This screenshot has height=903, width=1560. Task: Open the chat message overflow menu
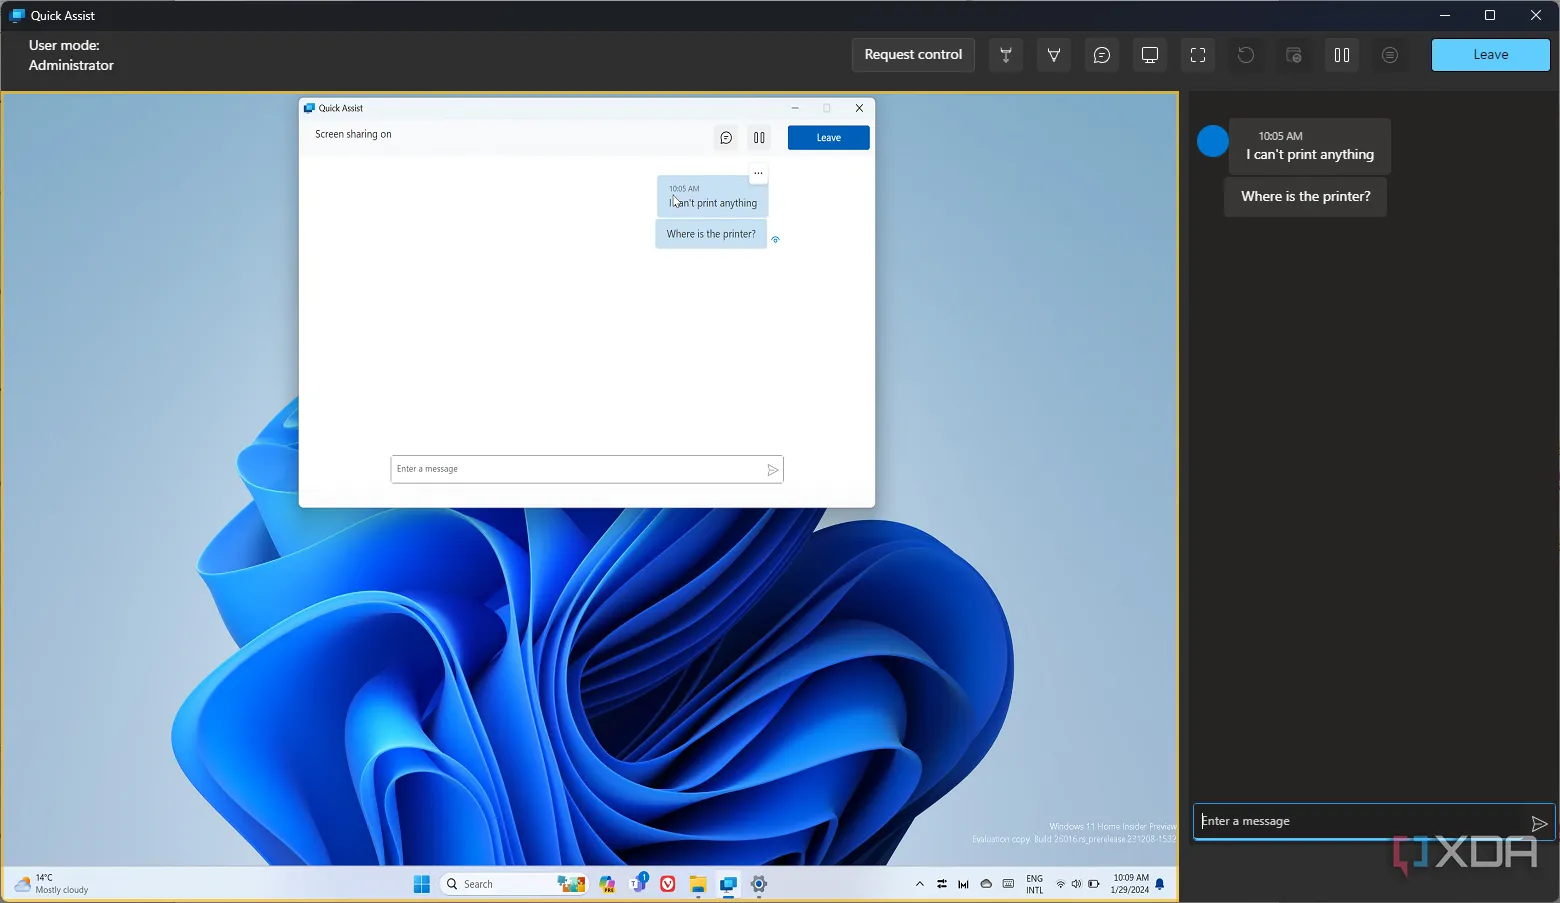tap(758, 172)
